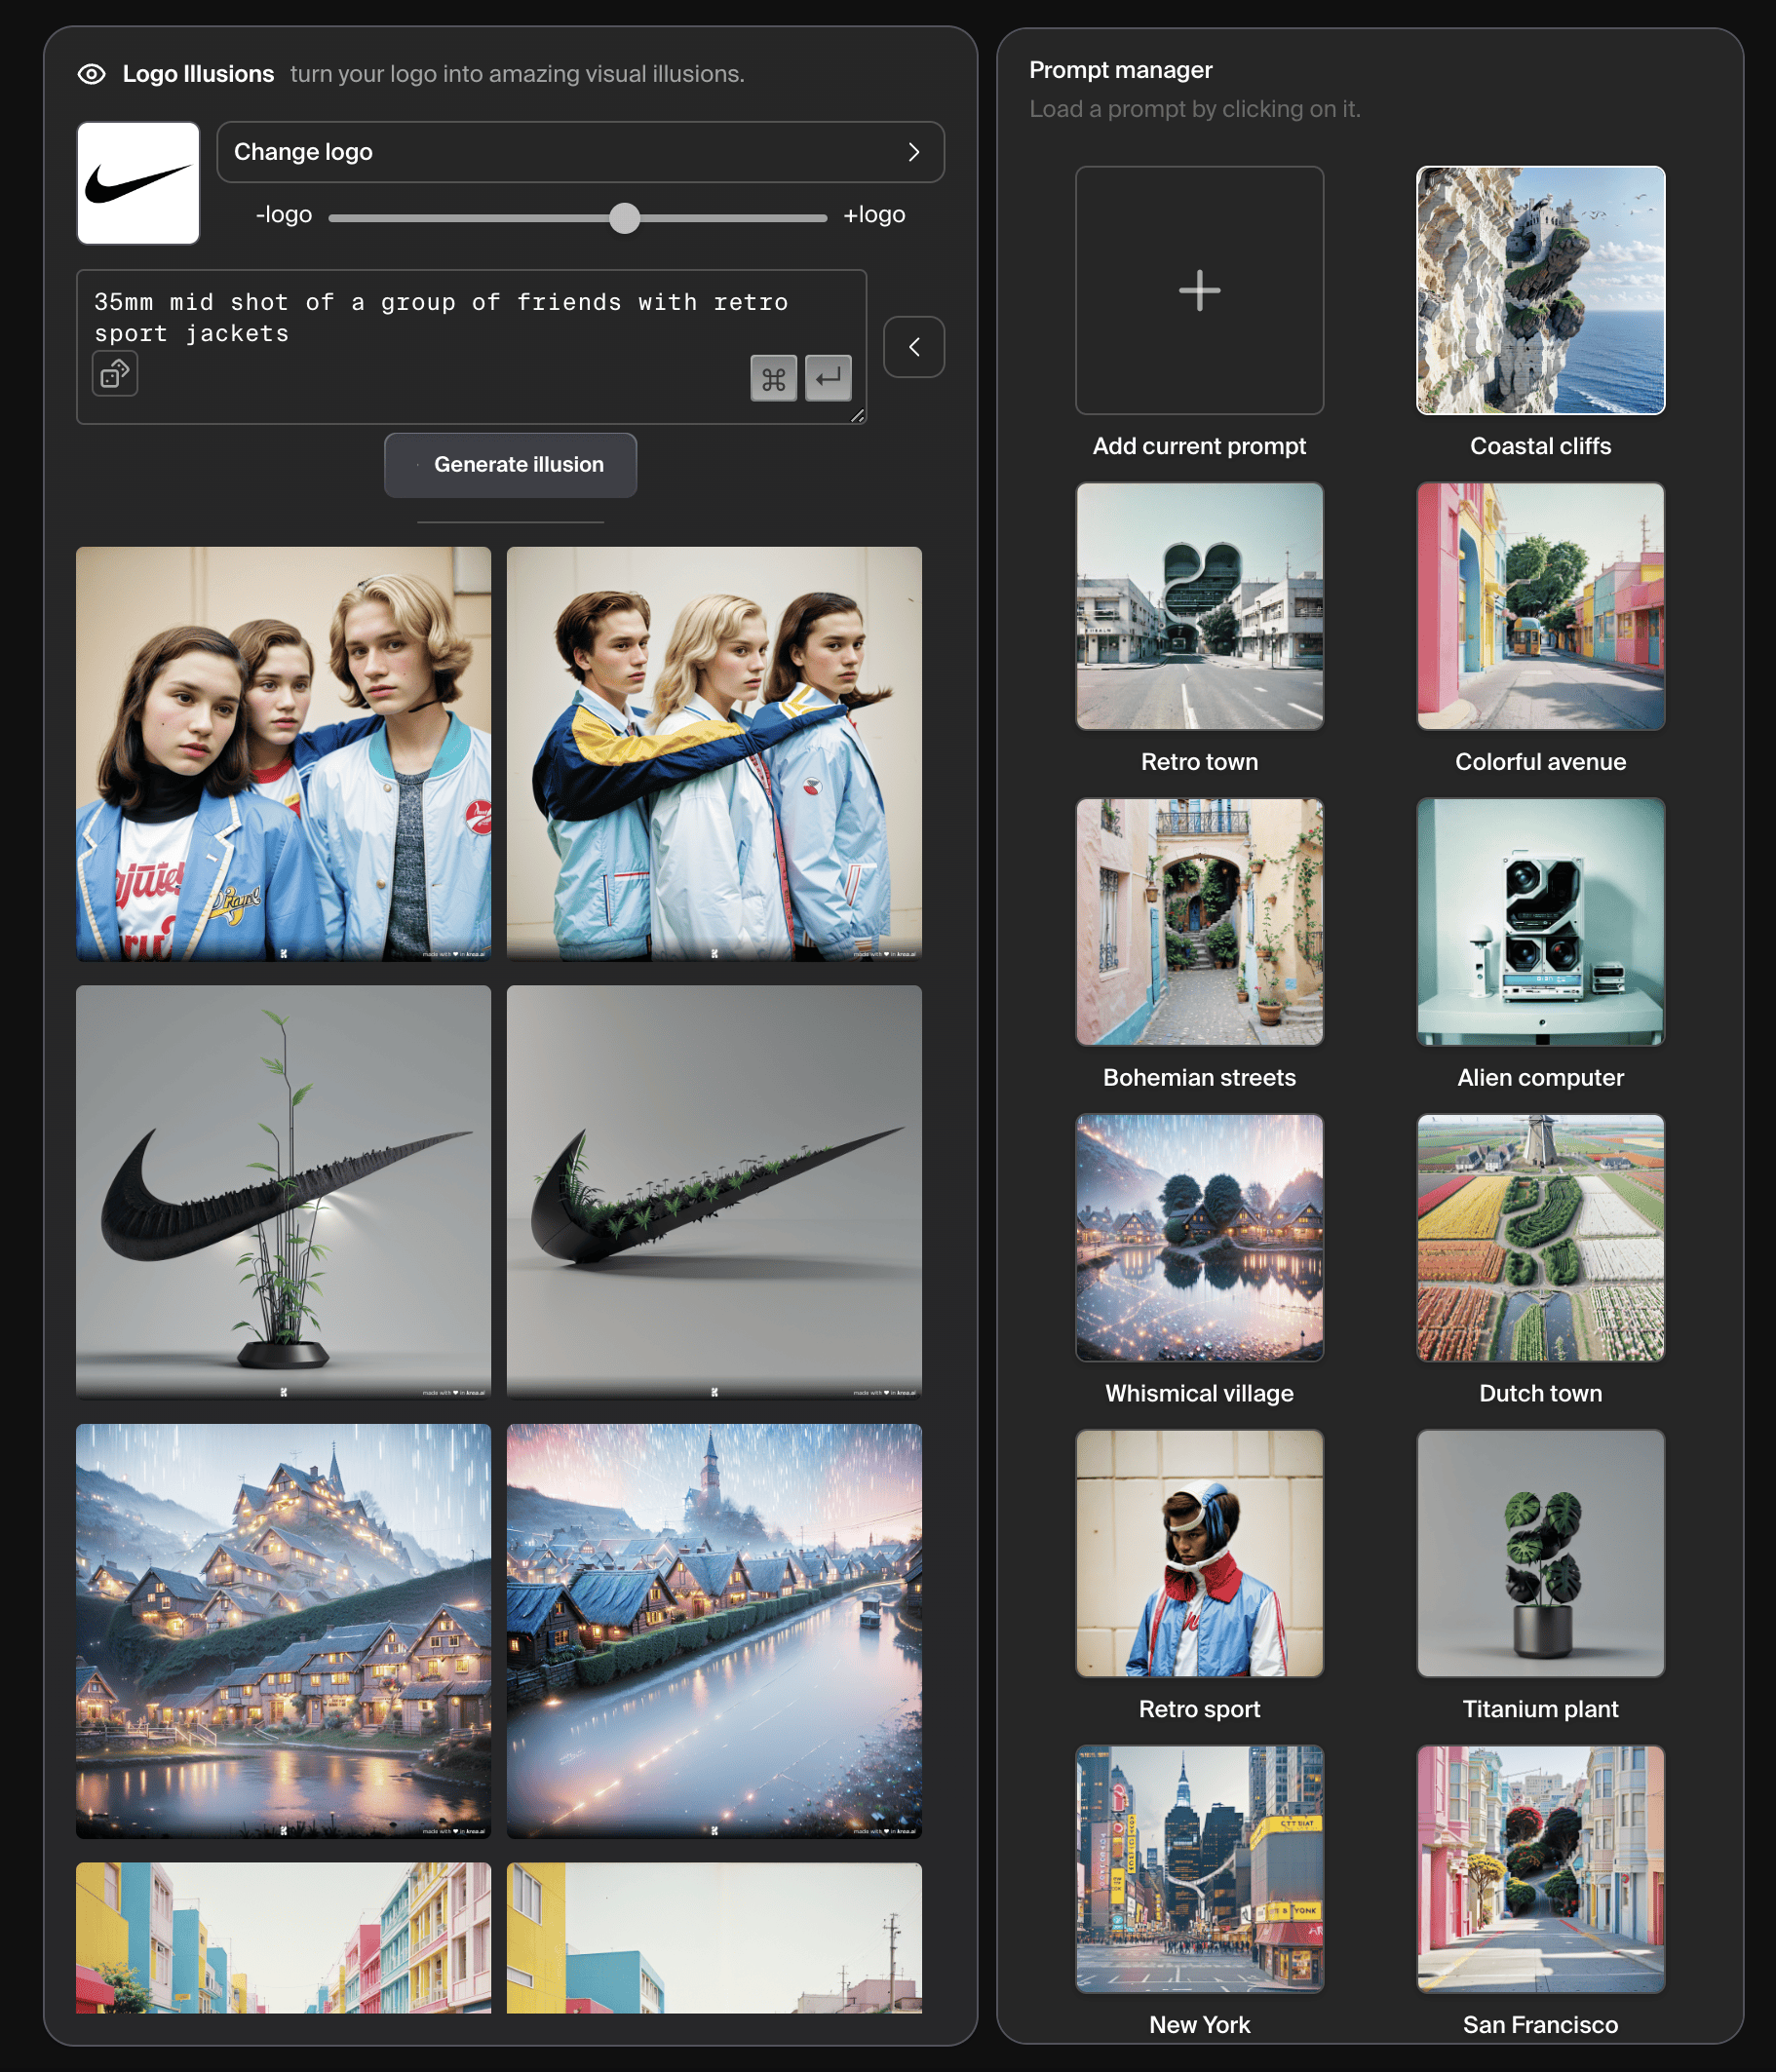Load the Coastal cliffs prompt

click(1540, 290)
